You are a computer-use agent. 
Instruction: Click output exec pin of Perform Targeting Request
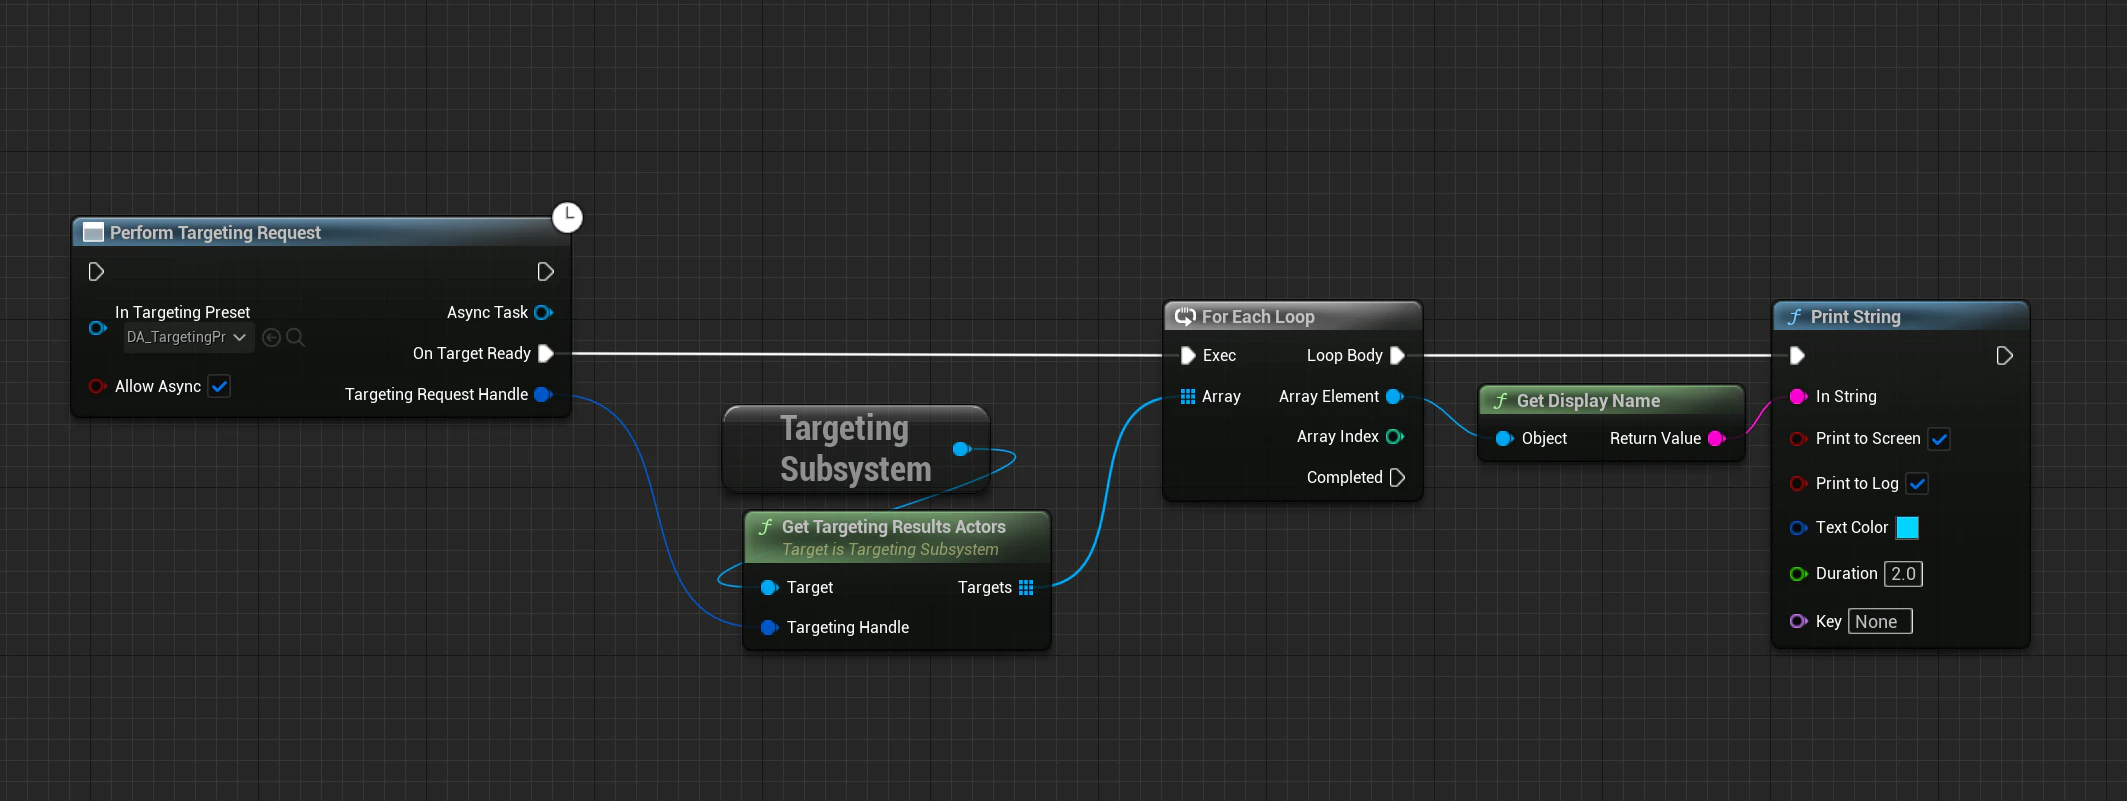(545, 272)
